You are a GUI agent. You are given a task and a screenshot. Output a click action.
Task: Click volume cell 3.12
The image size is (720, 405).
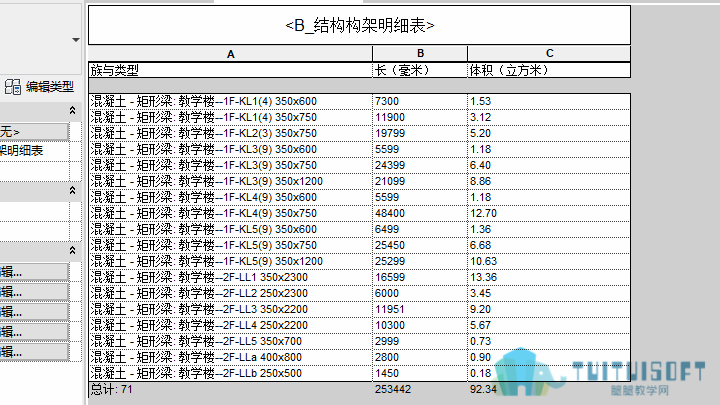(x=549, y=118)
